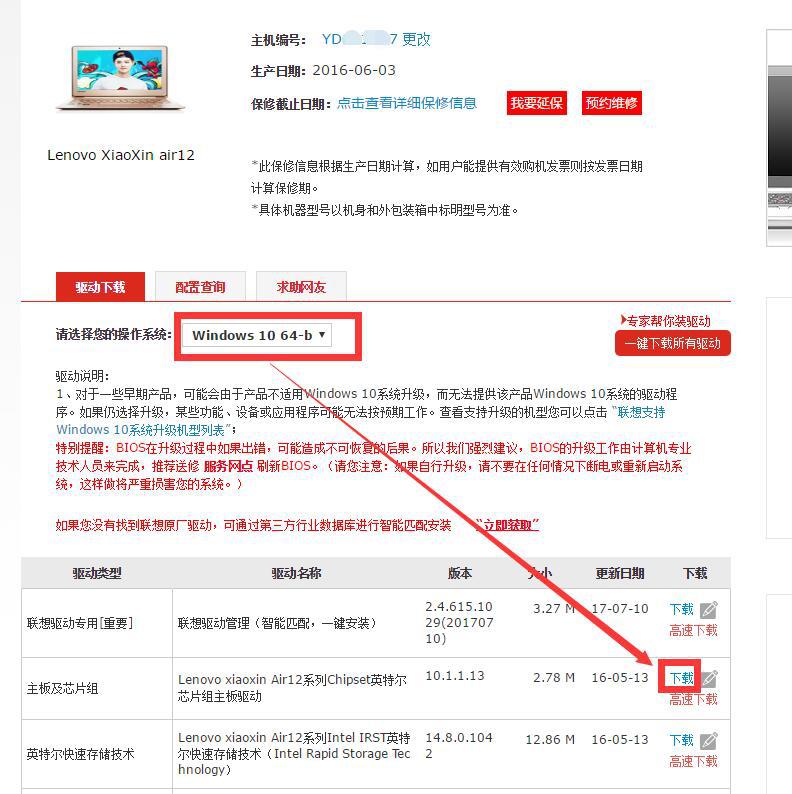Click the 服务网点 link
The width and height of the screenshot is (792, 794).
[227, 466]
